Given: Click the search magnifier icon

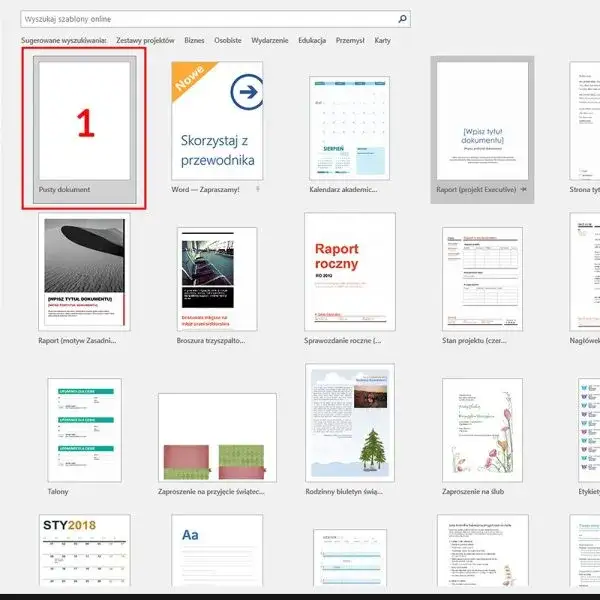Looking at the screenshot, I should (x=402, y=19).
